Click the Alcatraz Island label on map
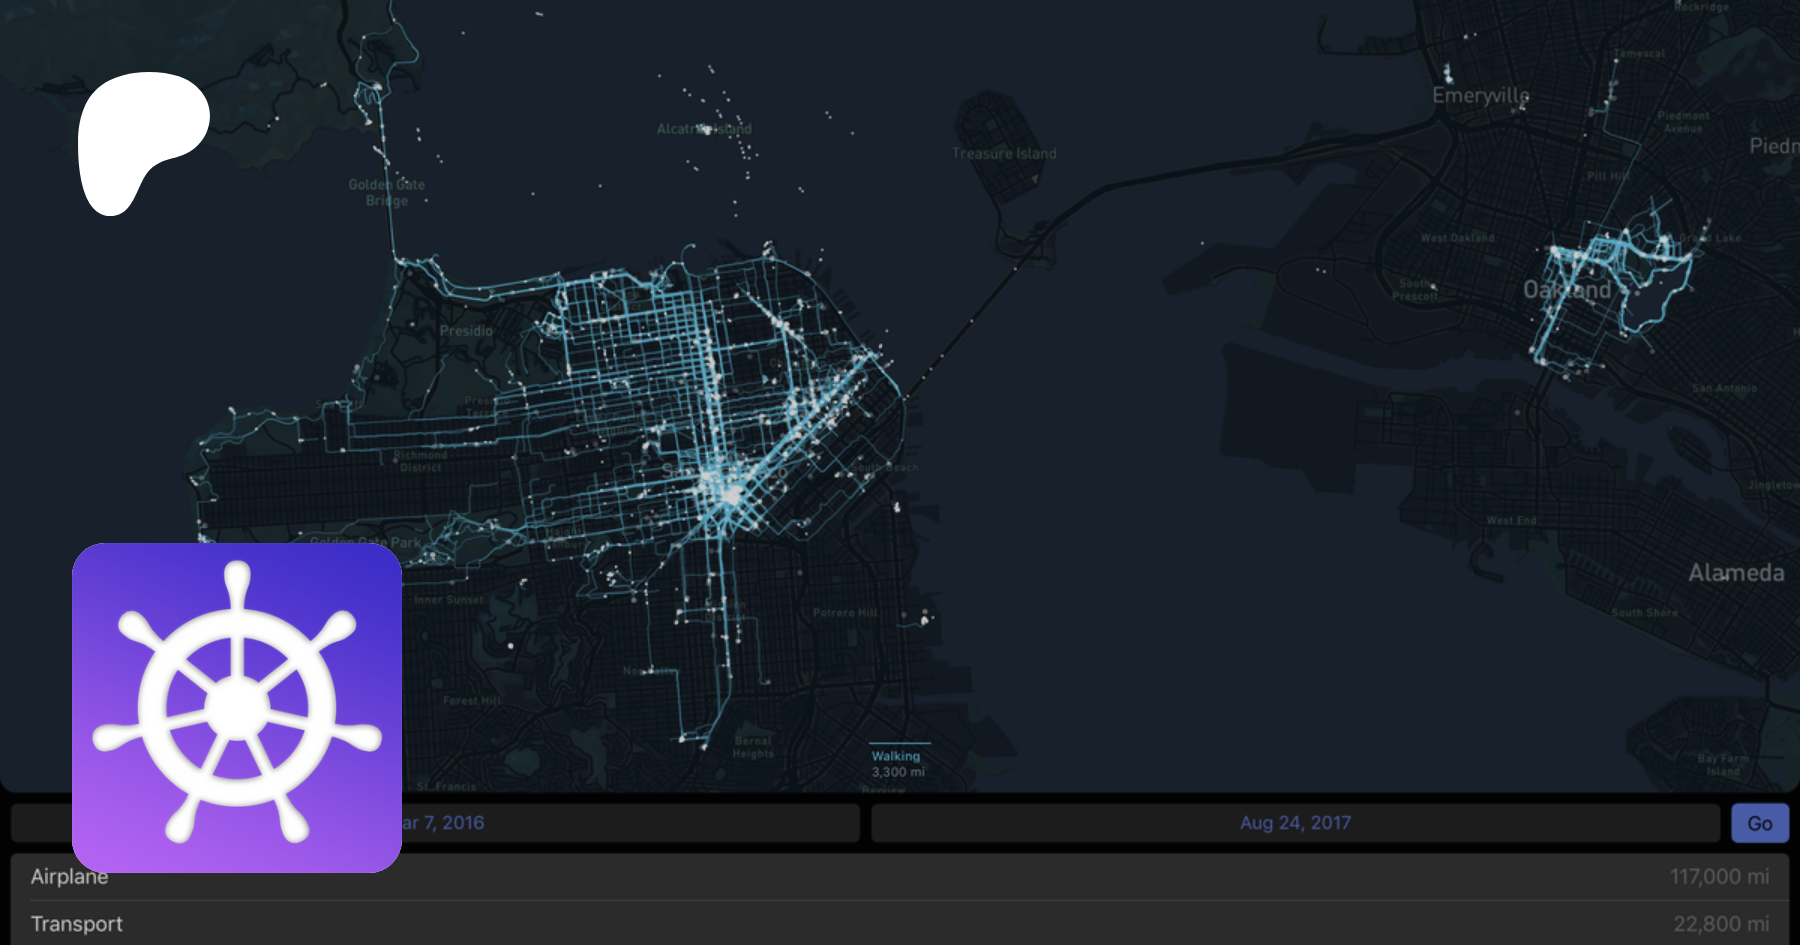The height and width of the screenshot is (945, 1800). pos(704,129)
